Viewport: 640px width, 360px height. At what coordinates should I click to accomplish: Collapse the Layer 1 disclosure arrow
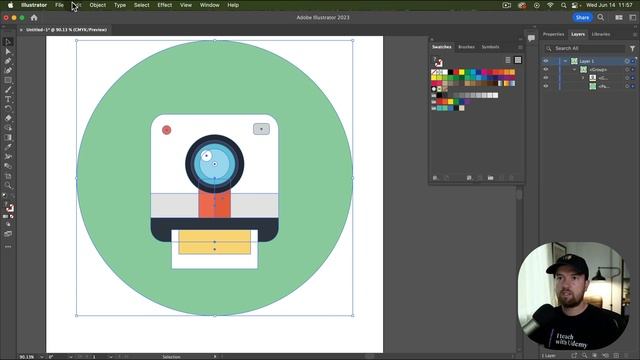(565, 61)
